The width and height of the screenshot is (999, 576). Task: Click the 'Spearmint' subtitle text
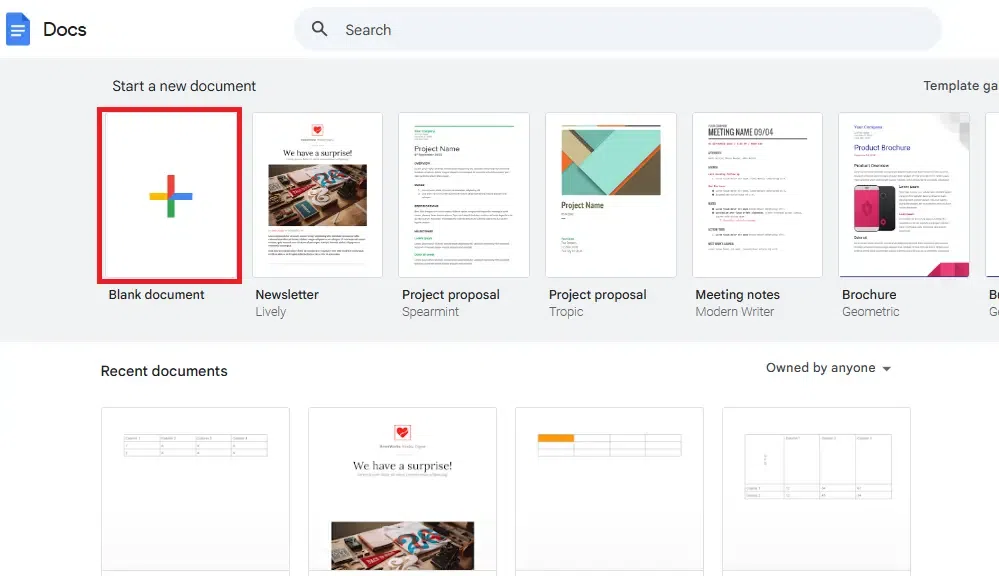[430, 312]
